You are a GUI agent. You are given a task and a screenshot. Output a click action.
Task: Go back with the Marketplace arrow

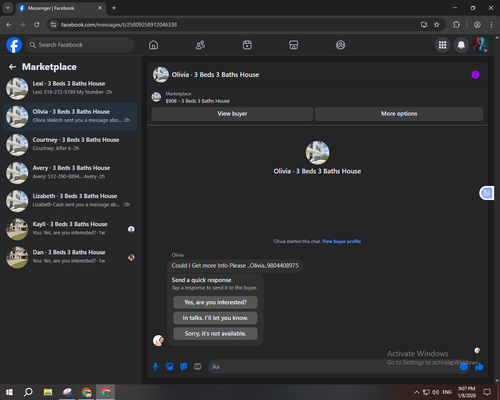tap(12, 67)
